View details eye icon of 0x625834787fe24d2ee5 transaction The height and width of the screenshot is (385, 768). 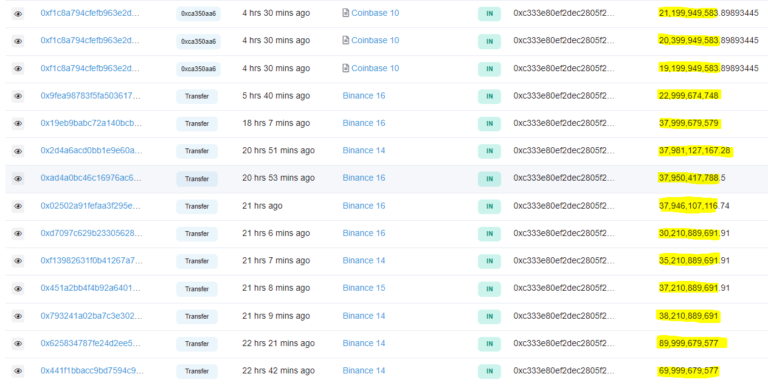click(18, 344)
